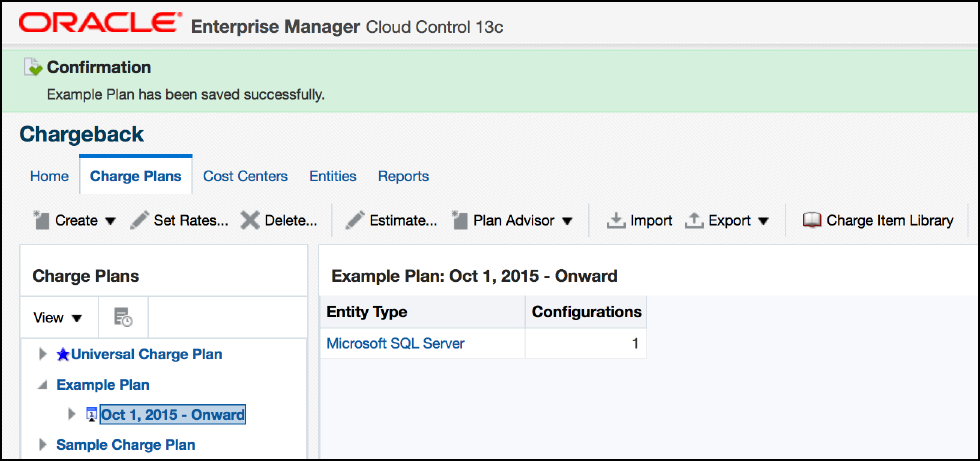The image size is (980, 461).
Task: Collapse the Example Plan tree node
Action: [42, 384]
